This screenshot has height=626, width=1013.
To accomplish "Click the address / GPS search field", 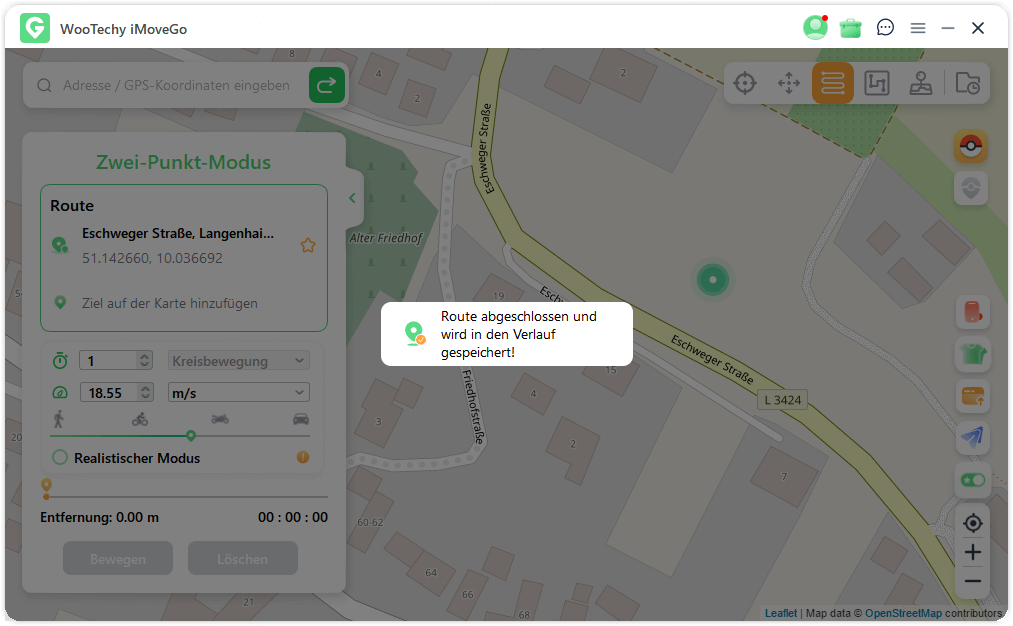I will tap(176, 86).
